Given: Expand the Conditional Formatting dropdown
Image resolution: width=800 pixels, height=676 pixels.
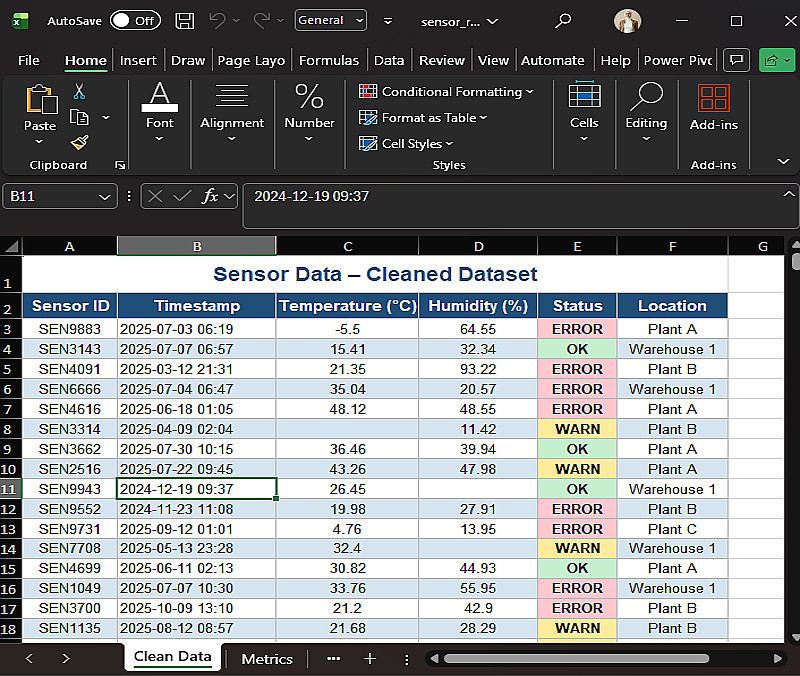Looking at the screenshot, I should coord(445,91).
